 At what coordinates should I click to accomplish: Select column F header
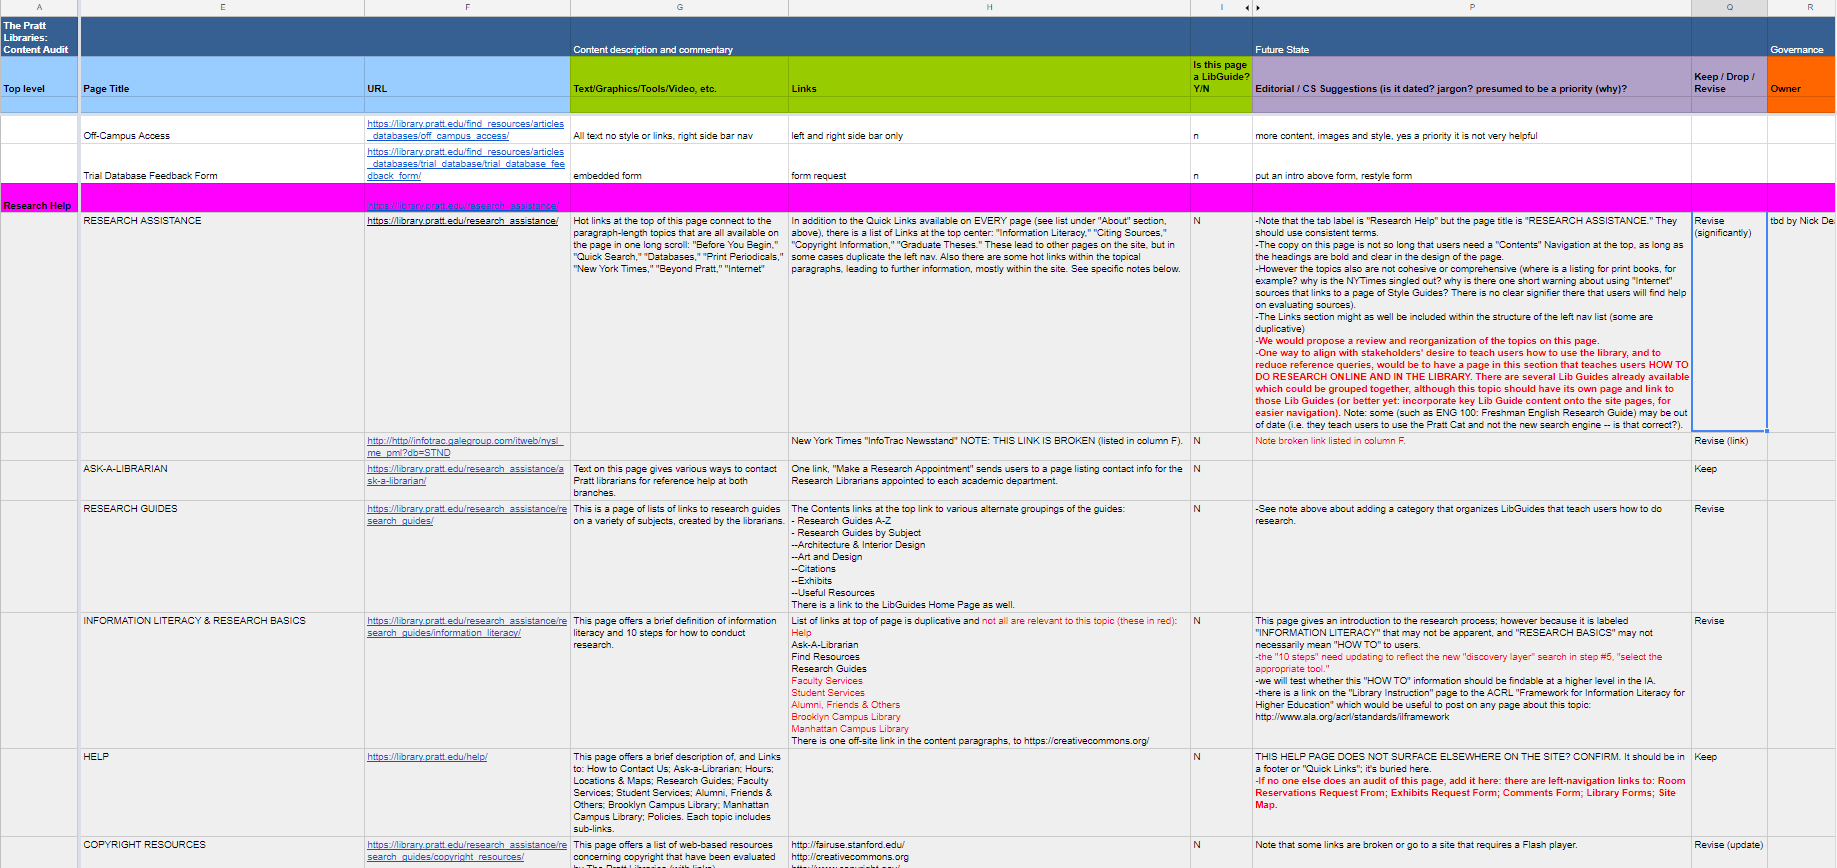(467, 7)
